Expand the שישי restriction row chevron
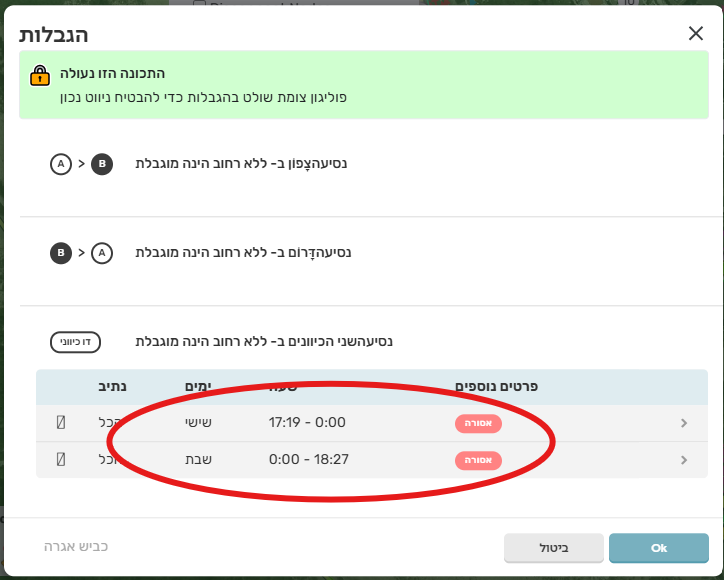 pos(684,423)
